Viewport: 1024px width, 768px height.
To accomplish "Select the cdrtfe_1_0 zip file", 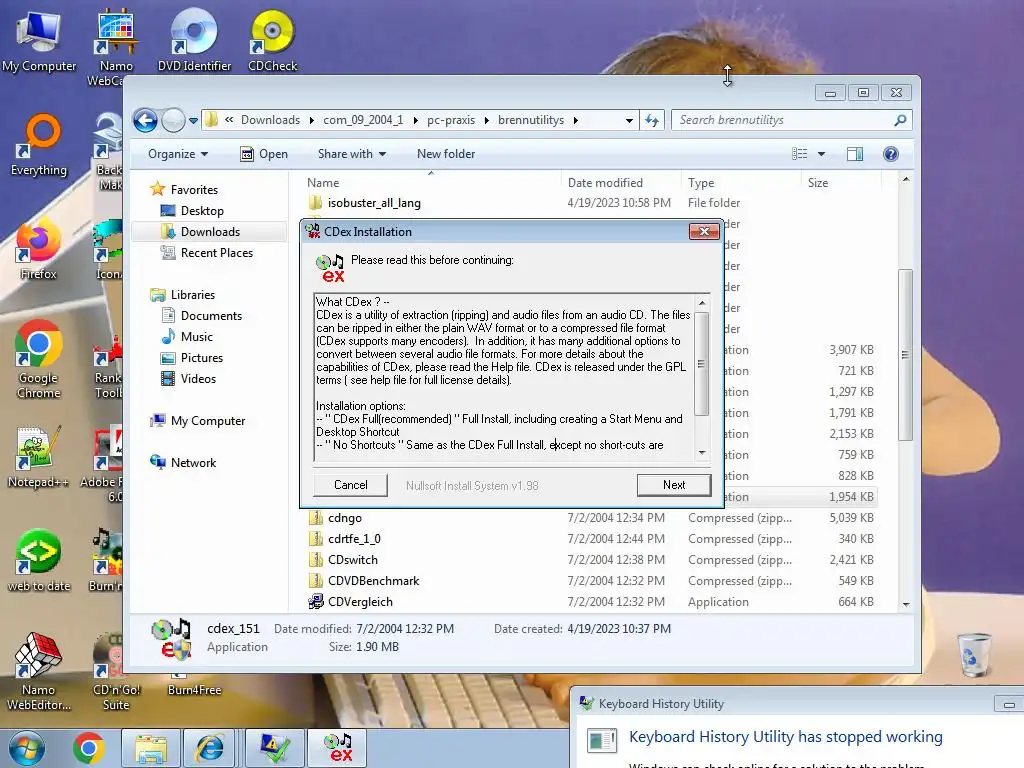I will click(354, 539).
